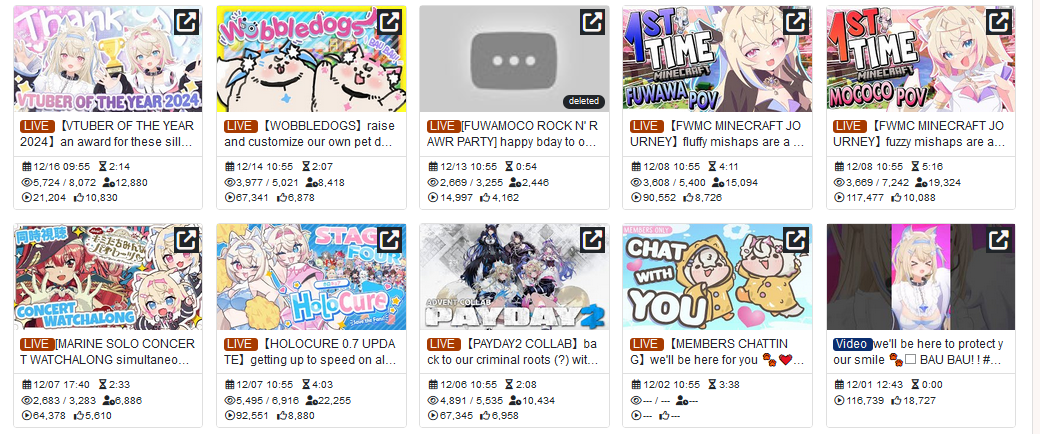Click the deleted badge on gray thumbnail
This screenshot has height=434, width=1040.
pos(584,102)
